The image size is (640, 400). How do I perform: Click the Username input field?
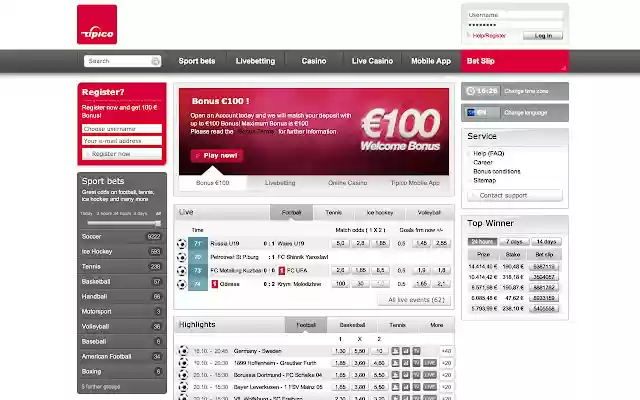pyautogui.click(x=515, y=15)
